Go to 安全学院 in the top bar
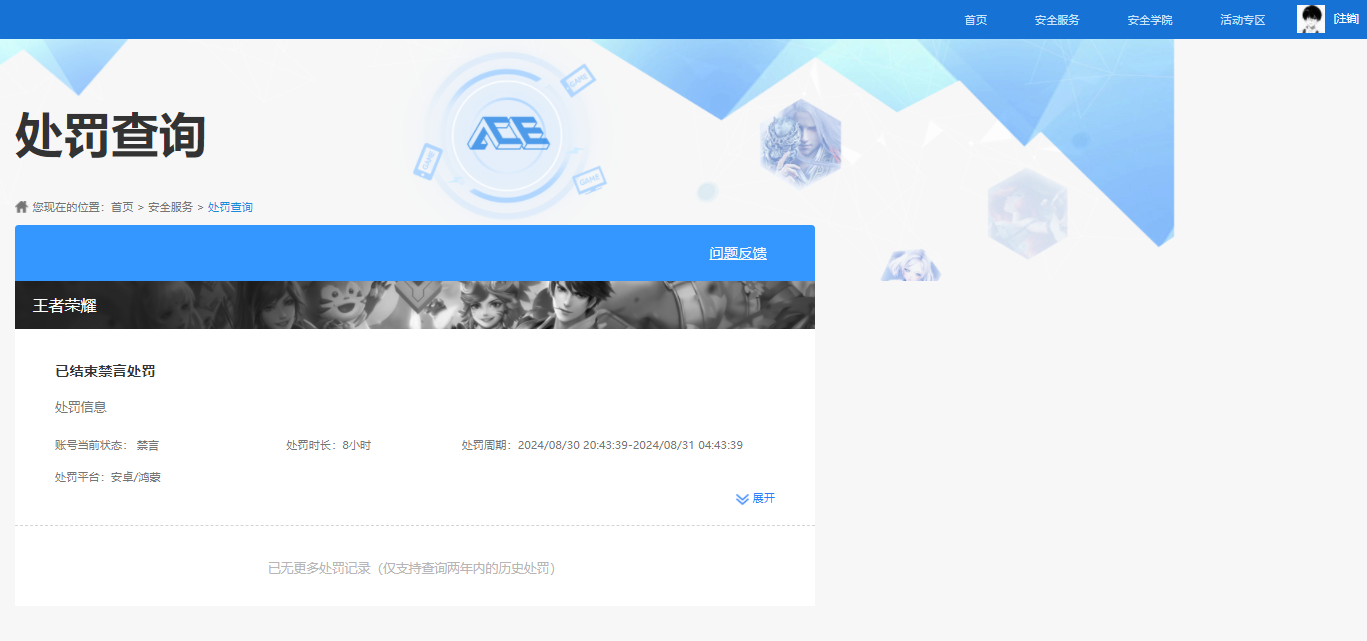Viewport: 1367px width, 641px height. click(1149, 20)
